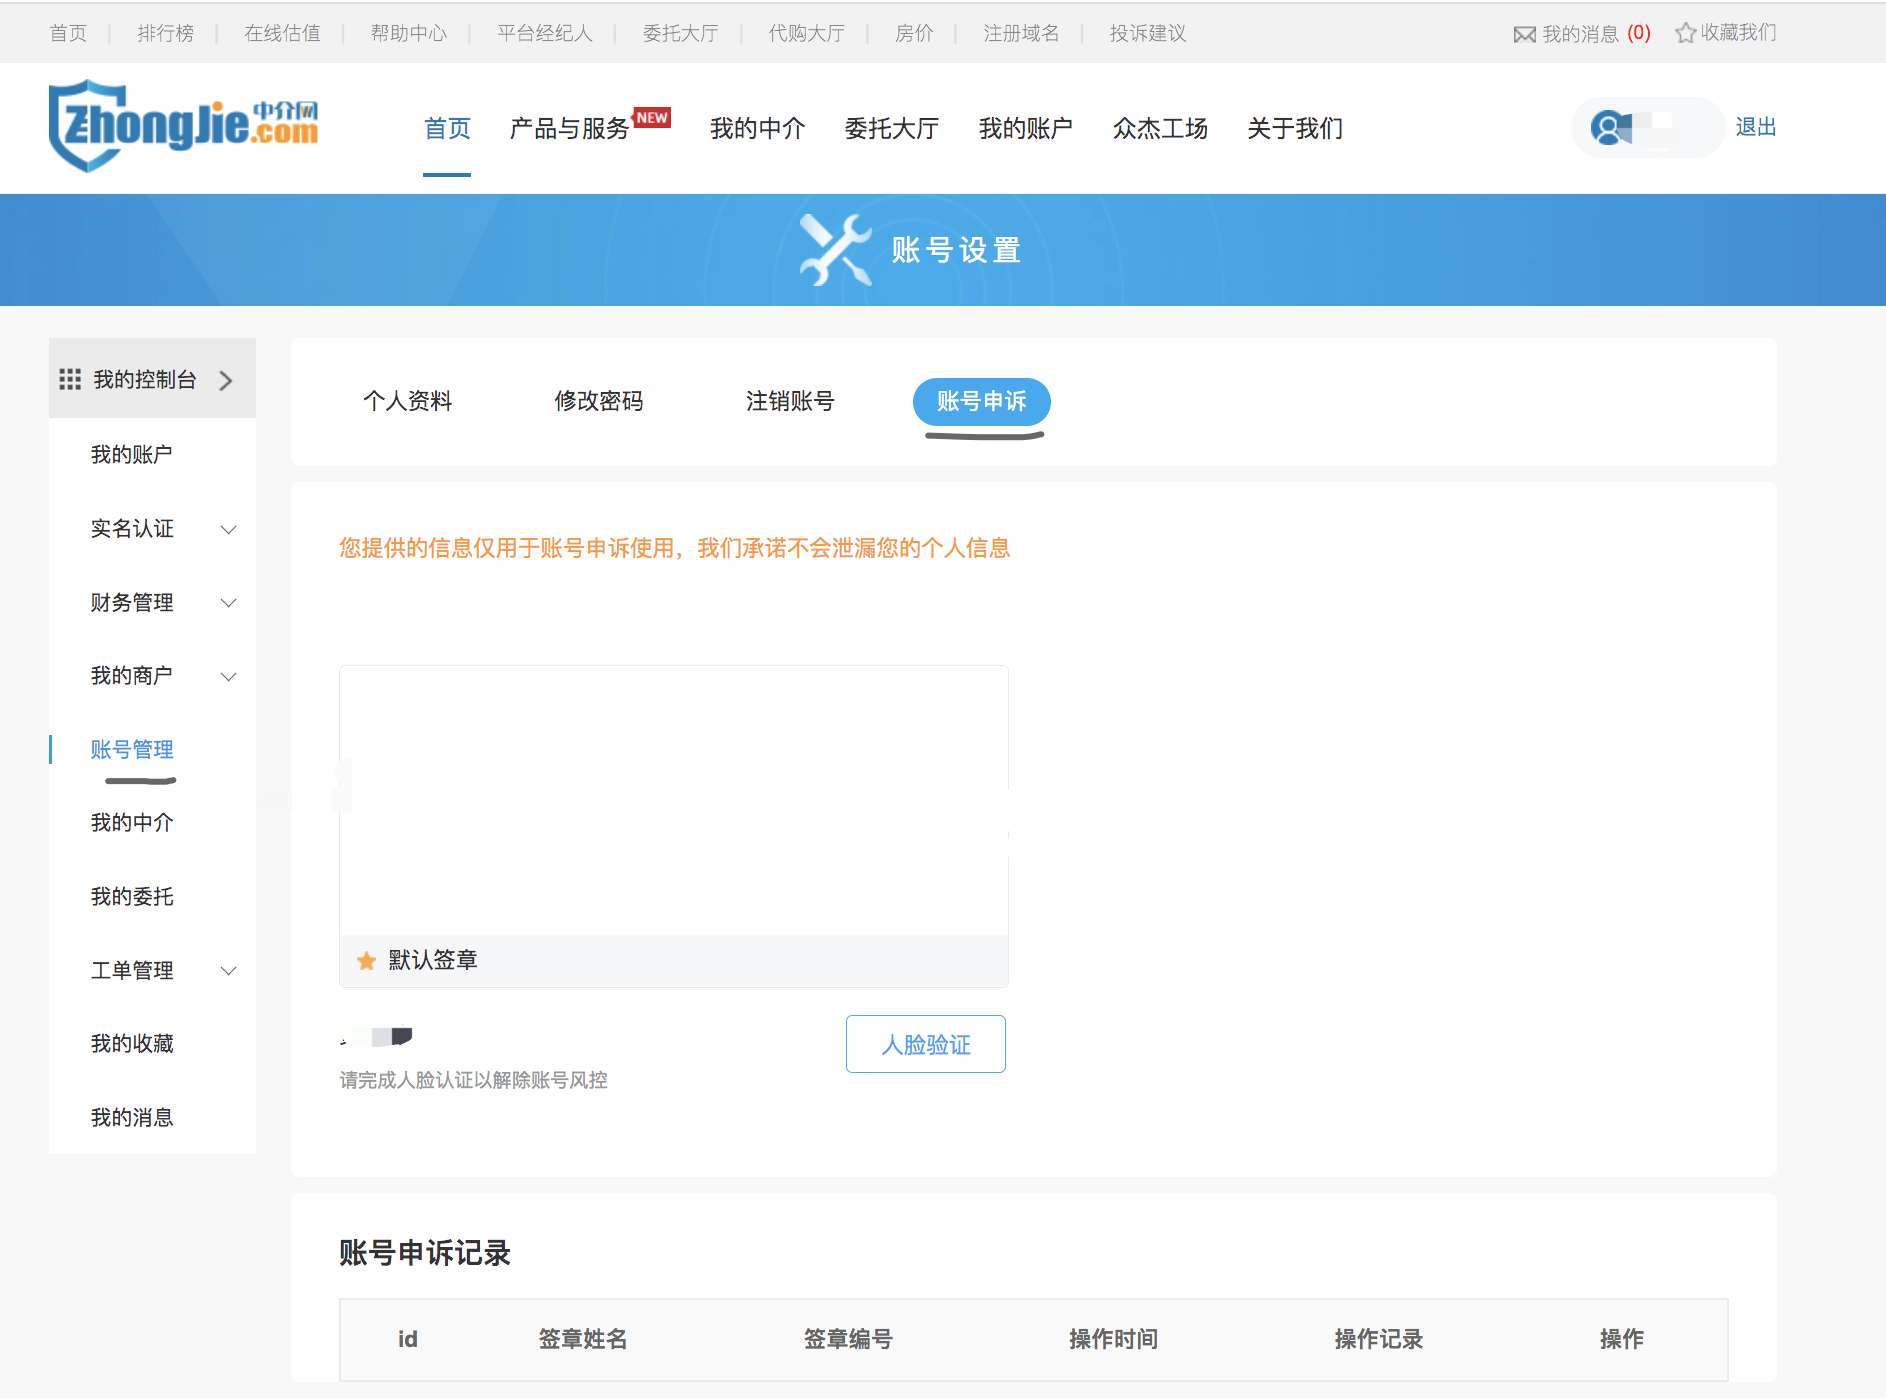Image resolution: width=1886 pixels, height=1398 pixels.
Task: Open 我的账户 in the top navigation
Action: pyautogui.click(x=1025, y=129)
